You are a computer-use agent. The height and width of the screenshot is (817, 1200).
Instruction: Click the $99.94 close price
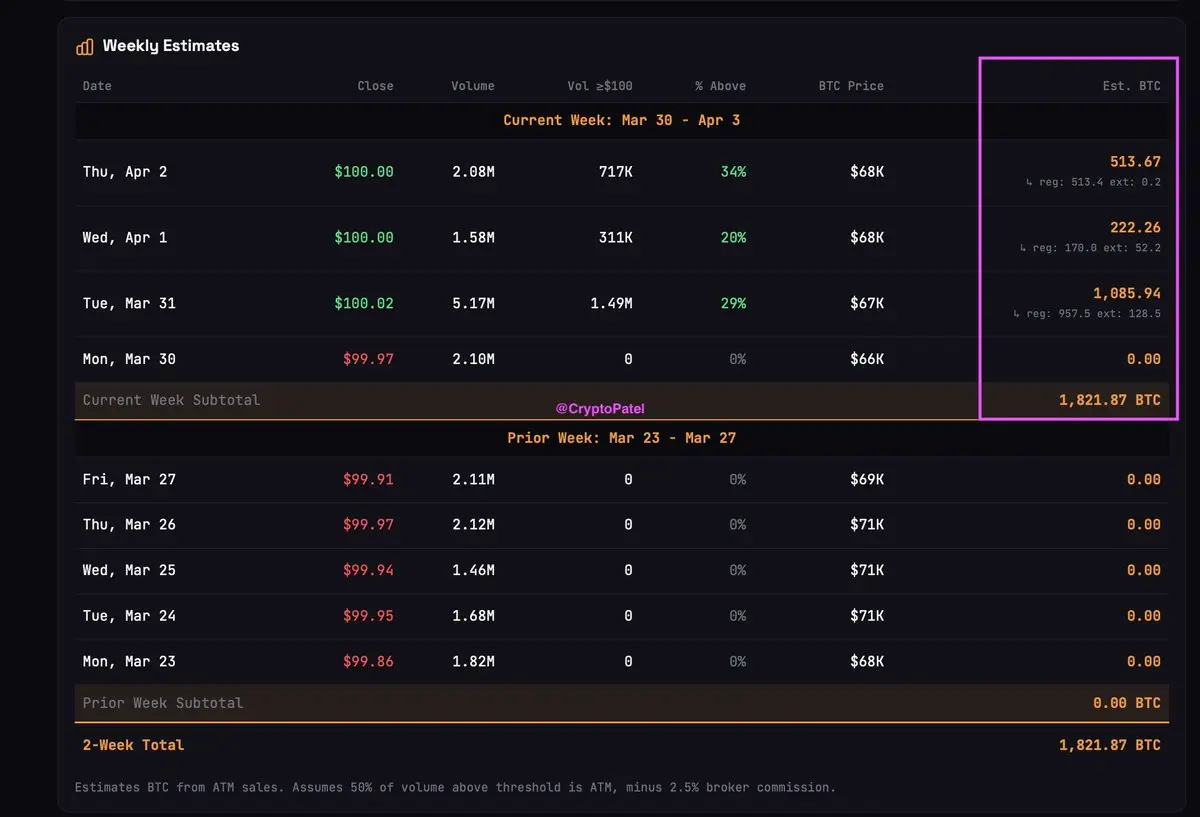[368, 571]
